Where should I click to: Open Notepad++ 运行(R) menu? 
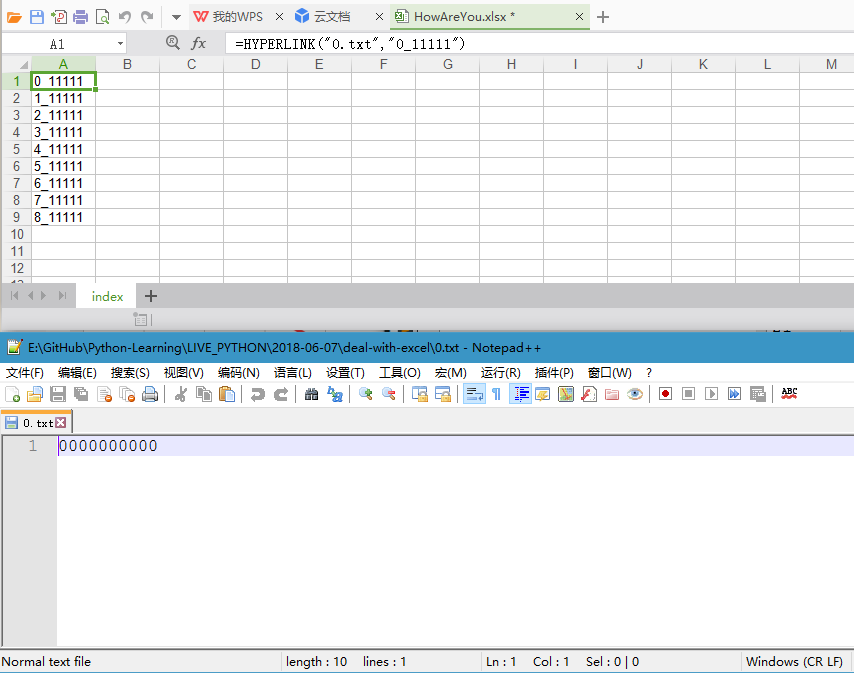tap(501, 373)
